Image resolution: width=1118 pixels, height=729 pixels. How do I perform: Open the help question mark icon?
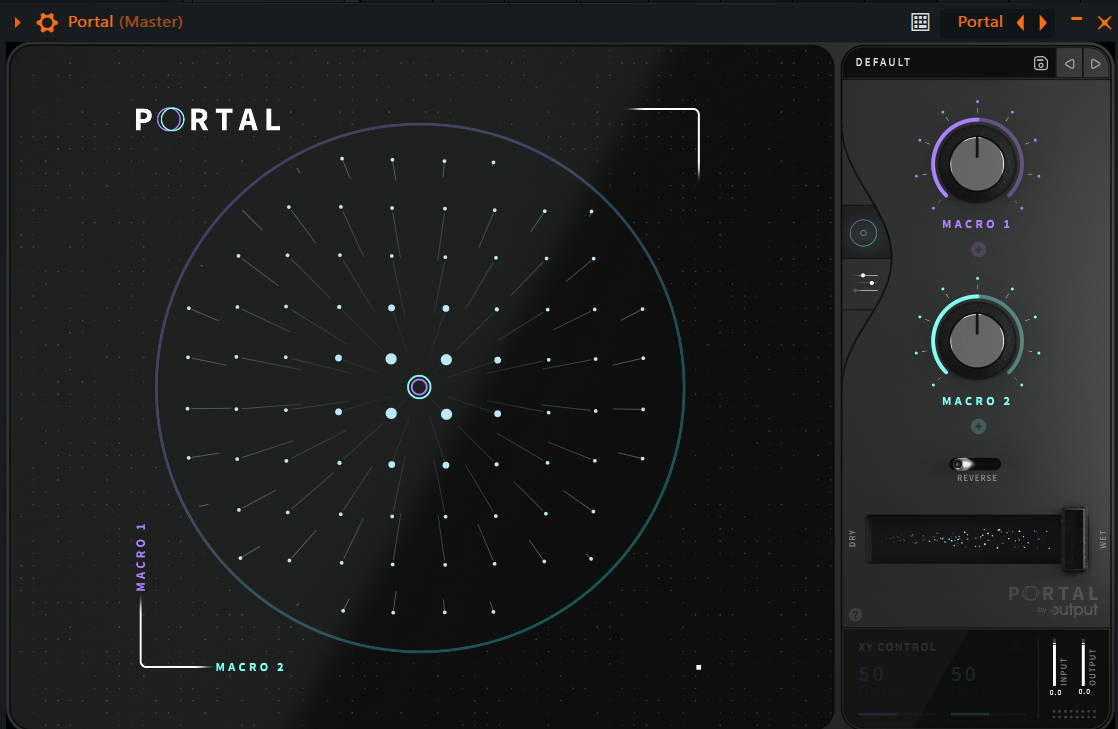pyautogui.click(x=855, y=615)
